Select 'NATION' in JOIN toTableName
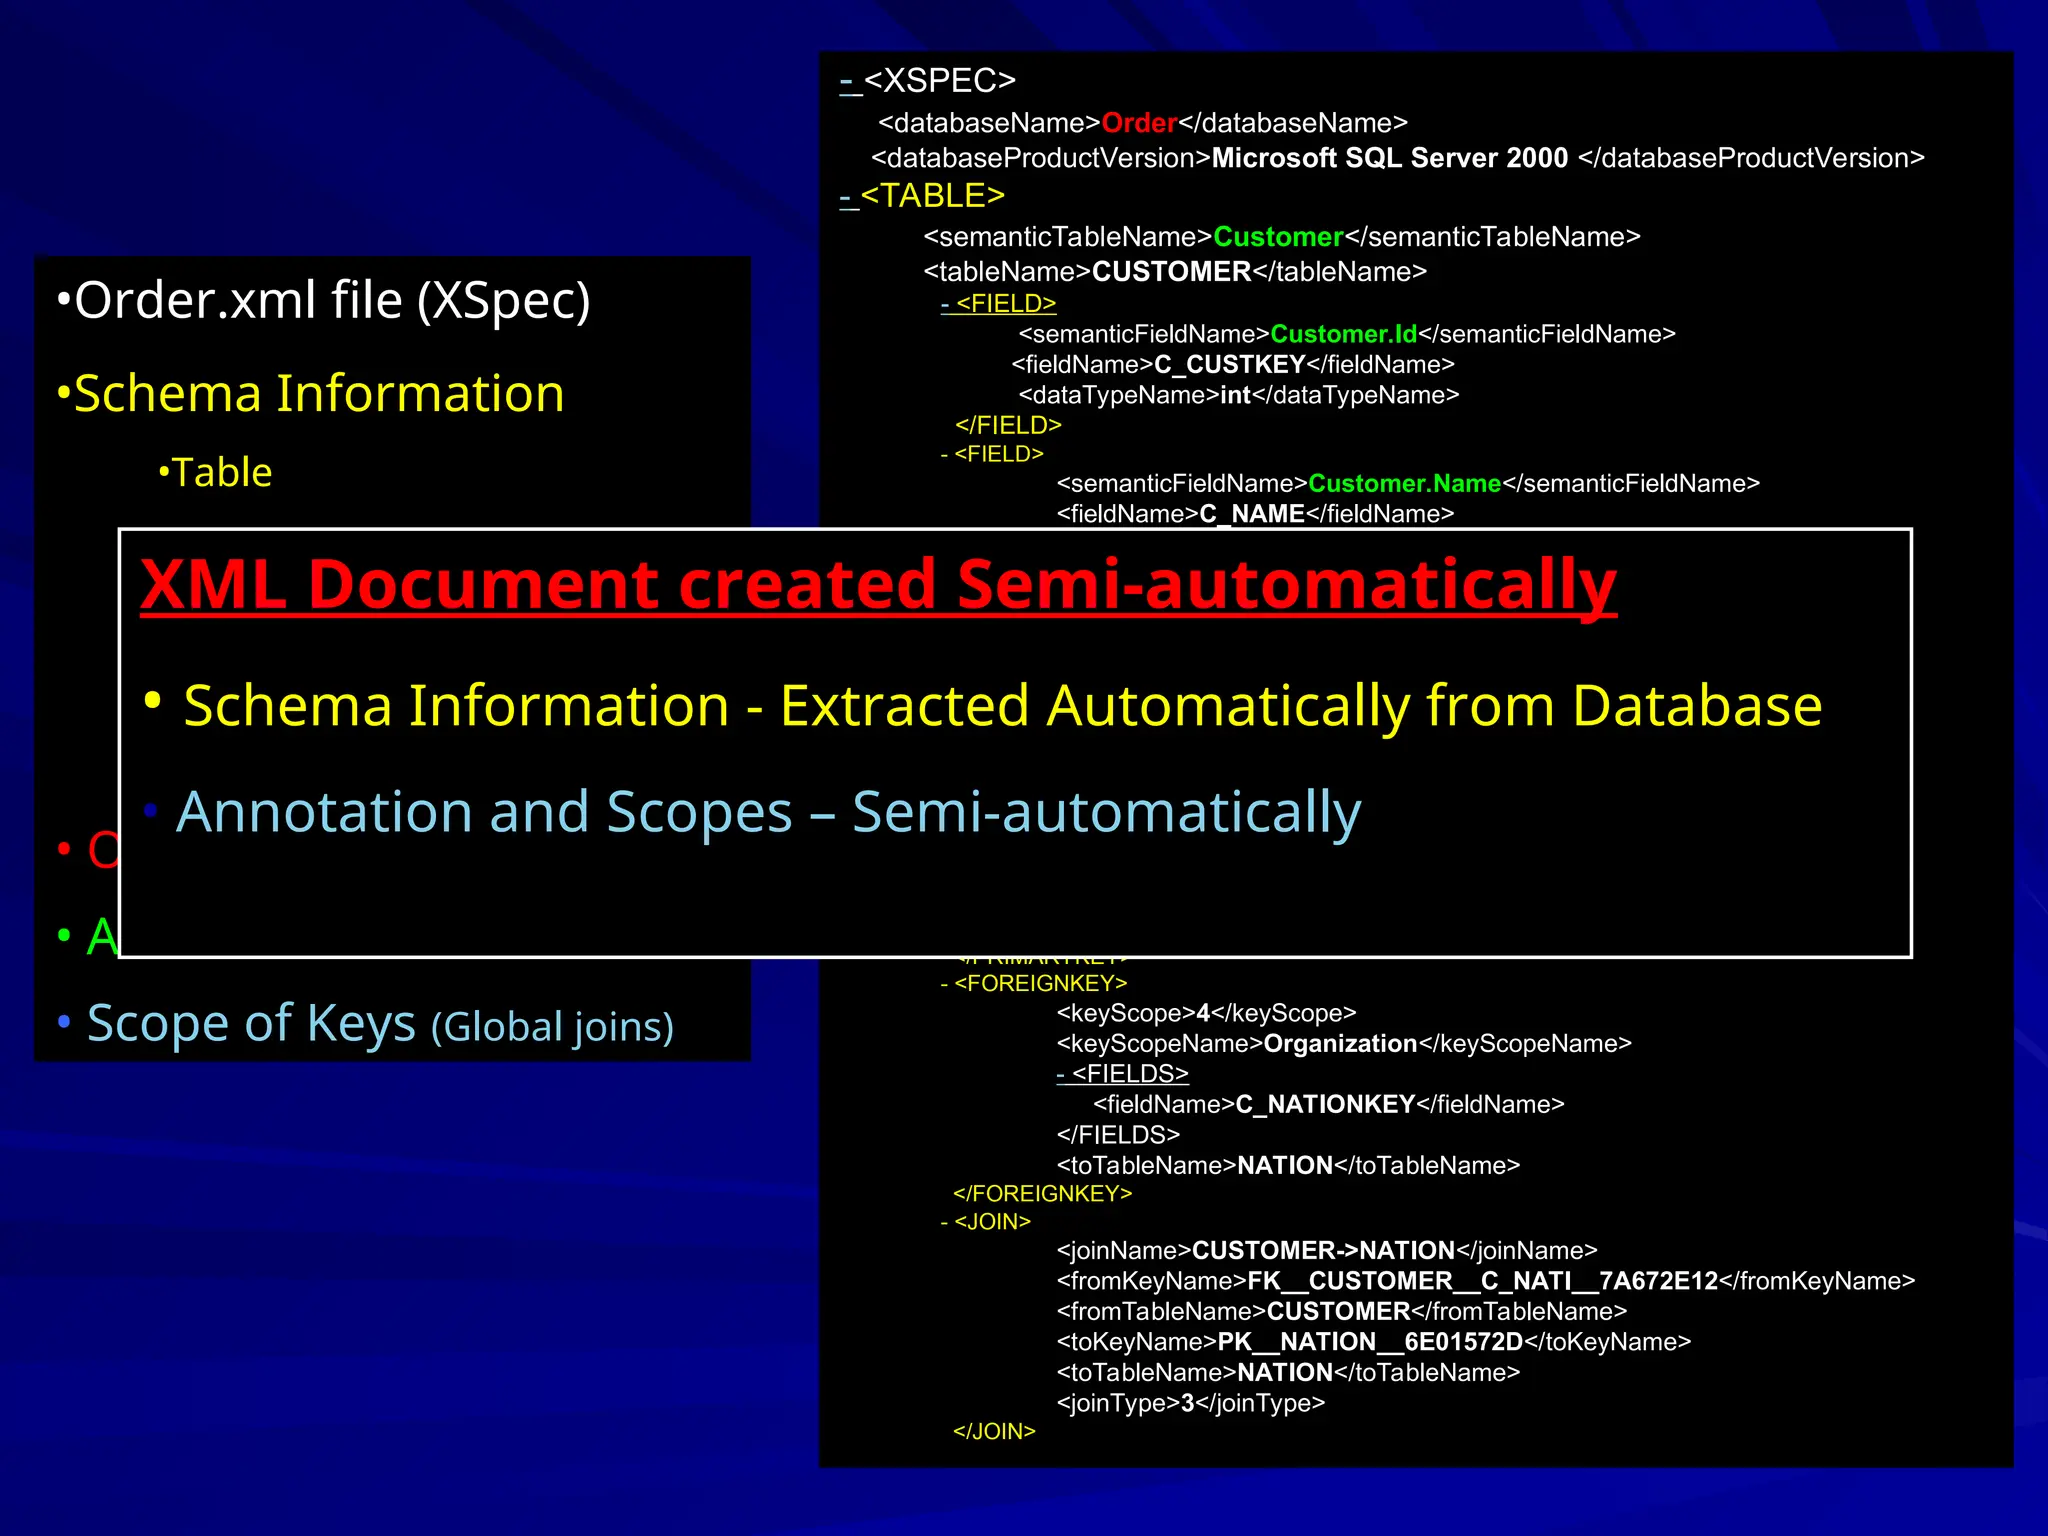Image resolution: width=2048 pixels, height=1536 pixels. [1285, 1373]
